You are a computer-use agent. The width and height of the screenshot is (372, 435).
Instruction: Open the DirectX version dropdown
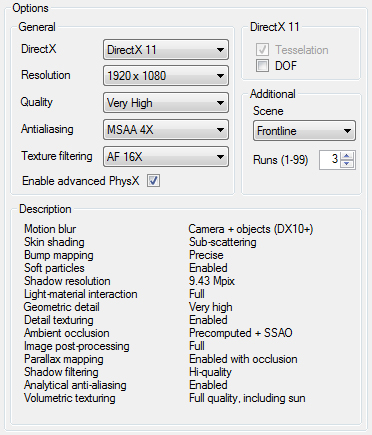point(166,50)
